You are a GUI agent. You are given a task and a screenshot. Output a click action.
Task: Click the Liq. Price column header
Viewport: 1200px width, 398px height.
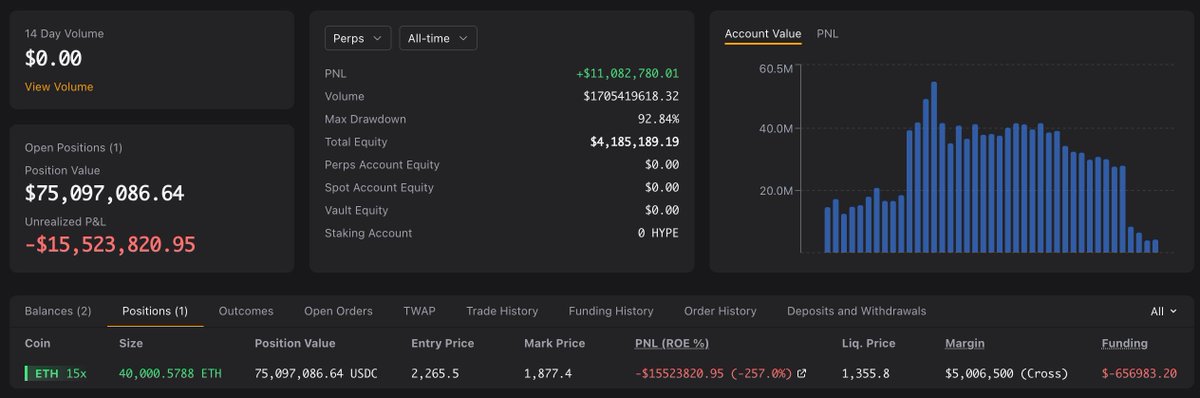pyautogui.click(x=869, y=343)
